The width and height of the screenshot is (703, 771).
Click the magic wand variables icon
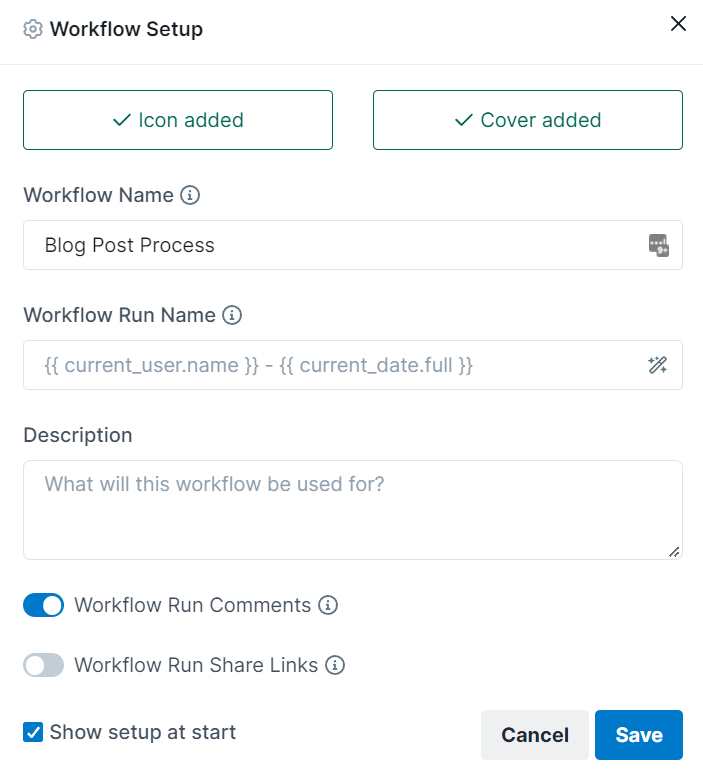(x=657, y=365)
